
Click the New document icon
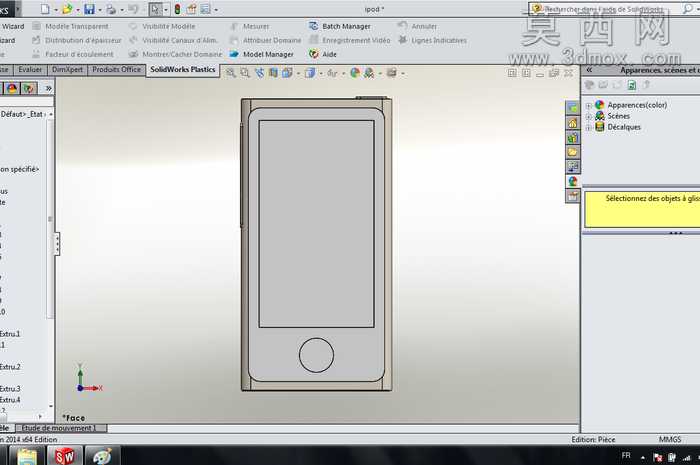46,9
